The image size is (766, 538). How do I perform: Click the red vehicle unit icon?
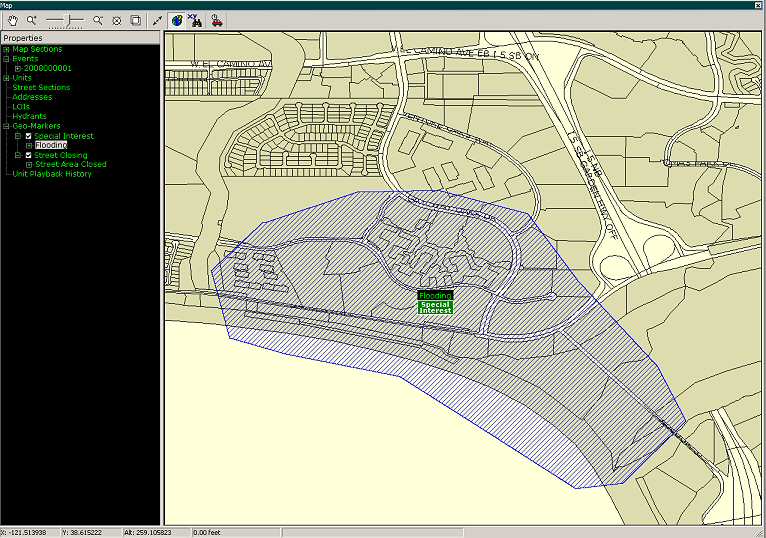(216, 20)
